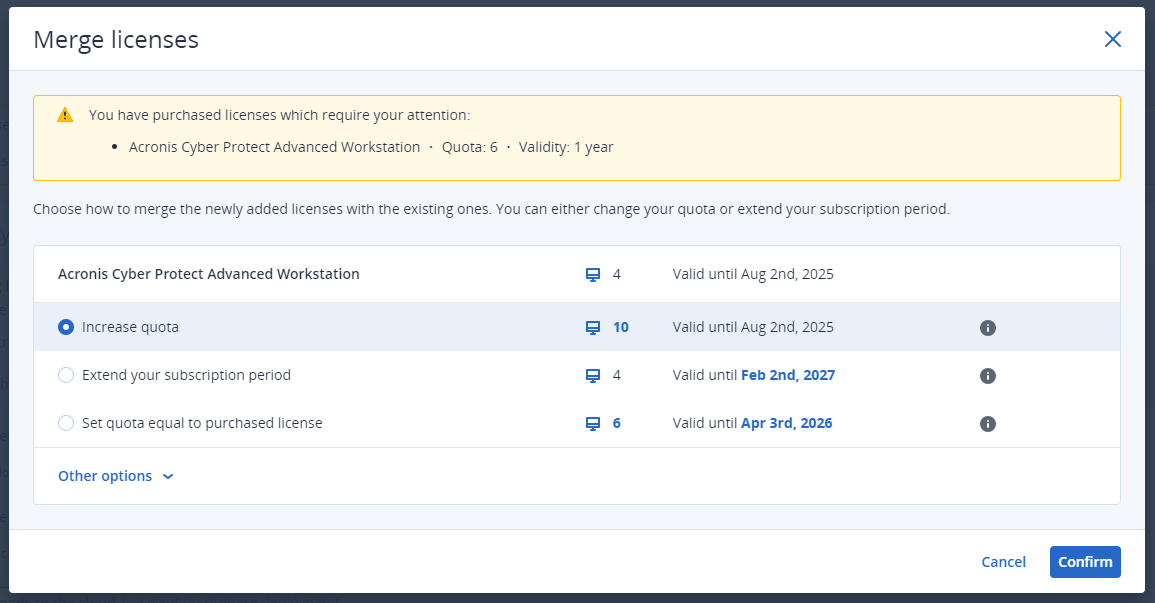Select the Increase quota radio button
Screen dimensions: 1155x603
point(65,327)
